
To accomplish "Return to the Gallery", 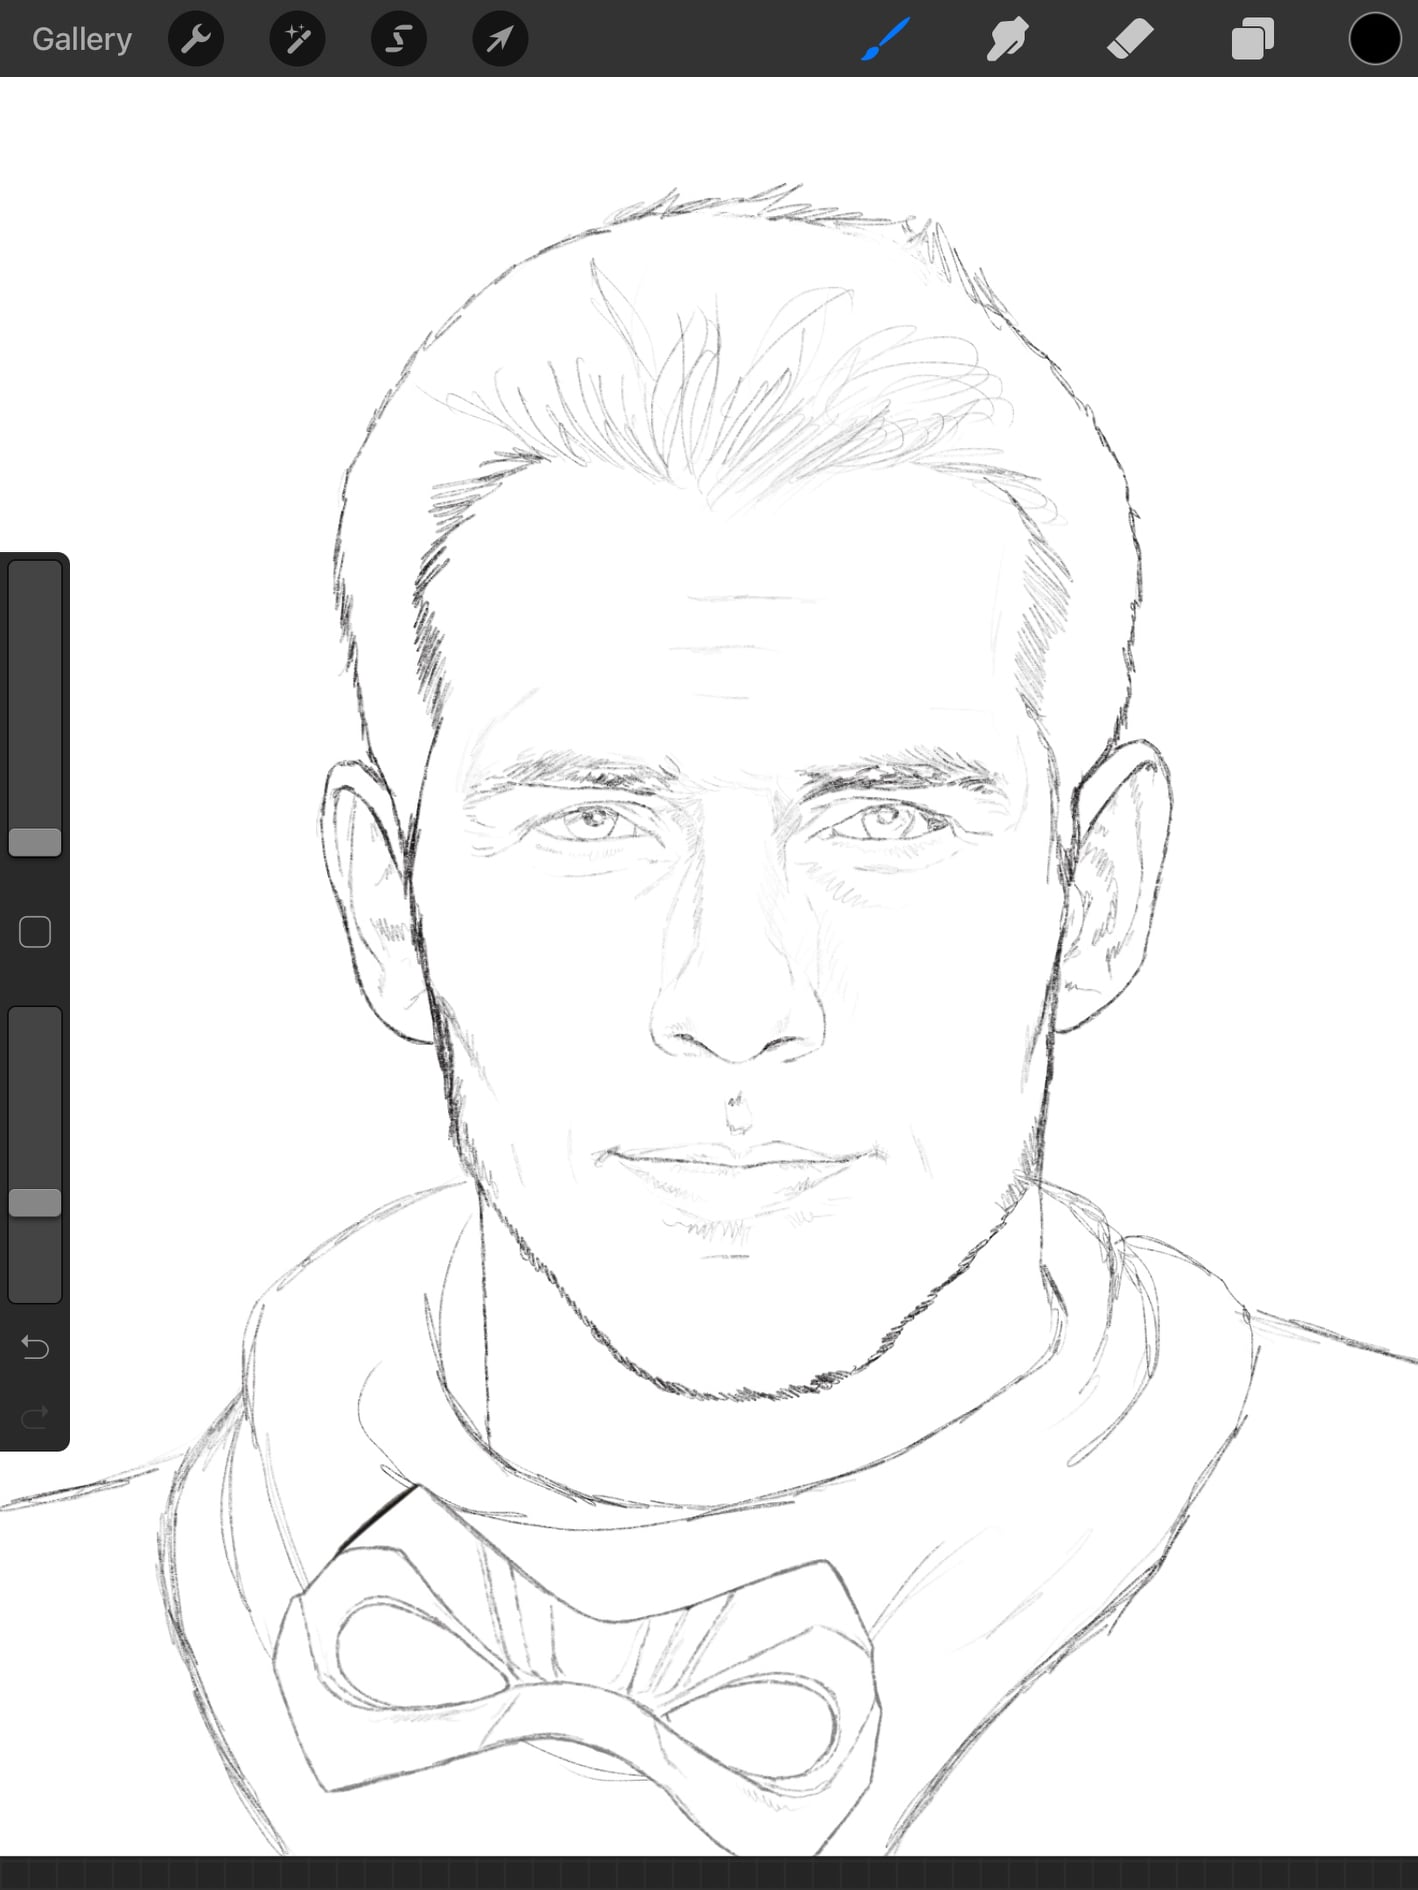I will pos(82,39).
